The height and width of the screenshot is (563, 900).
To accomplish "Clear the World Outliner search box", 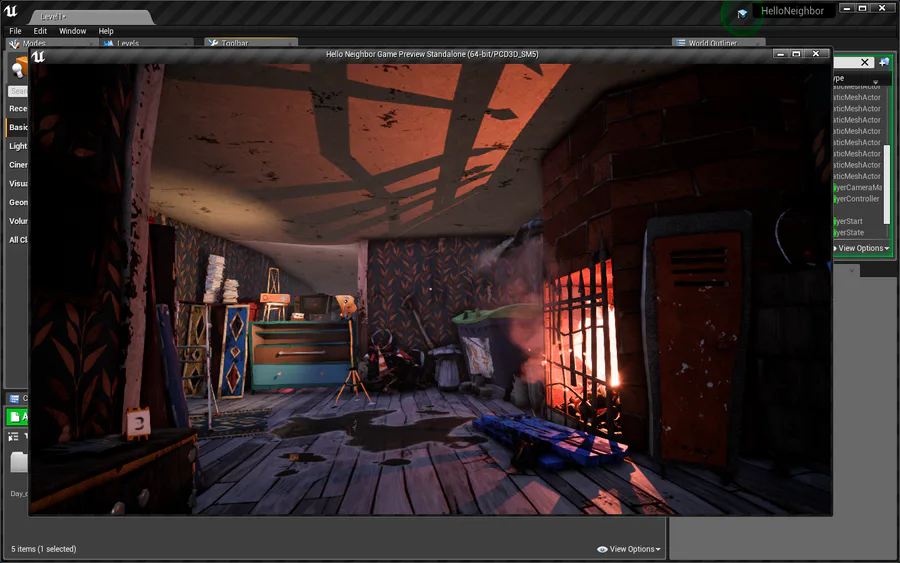I will tap(864, 62).
